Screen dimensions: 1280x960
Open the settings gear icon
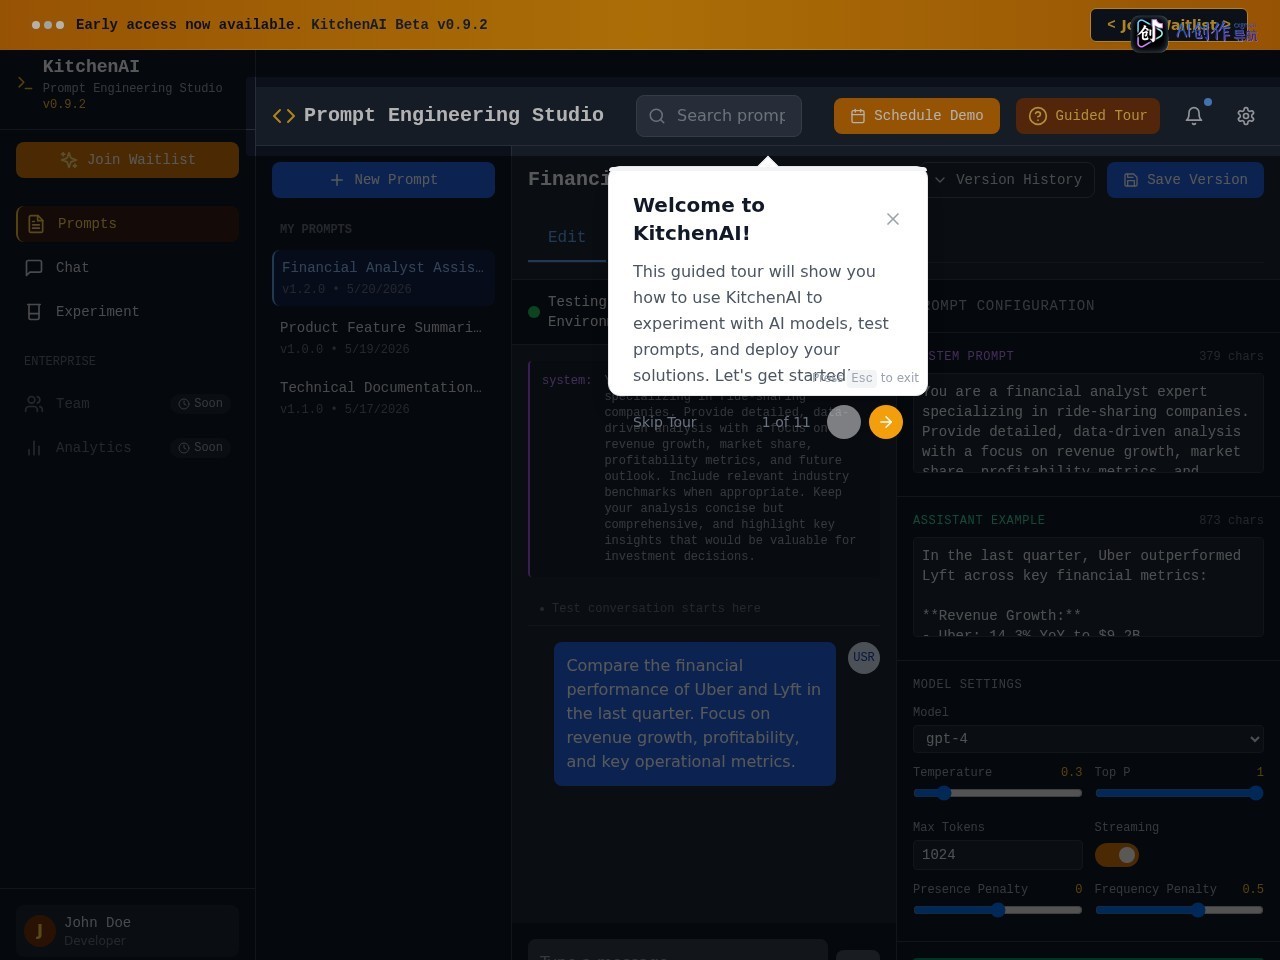click(x=1246, y=116)
